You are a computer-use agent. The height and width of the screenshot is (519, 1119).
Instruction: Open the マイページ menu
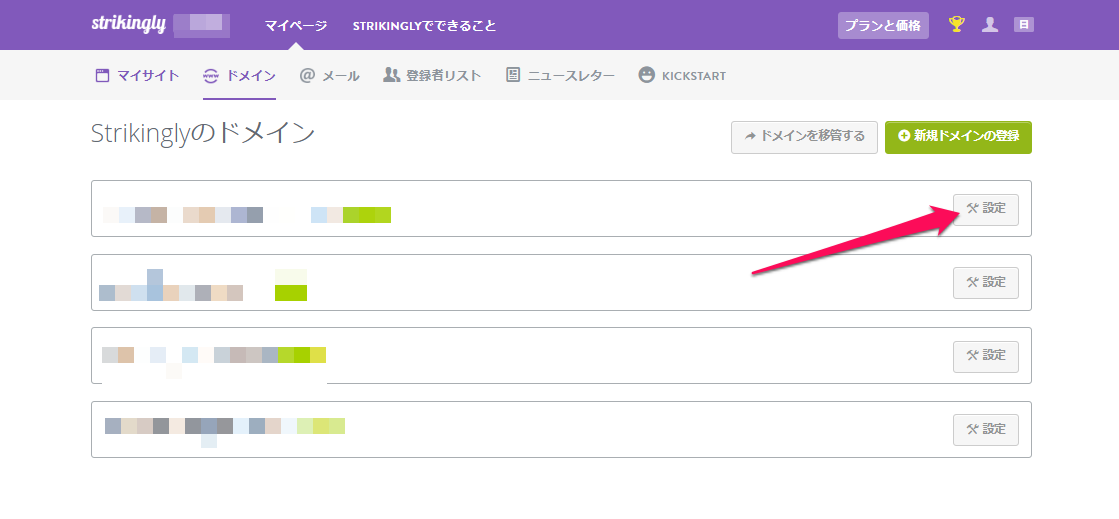295,26
